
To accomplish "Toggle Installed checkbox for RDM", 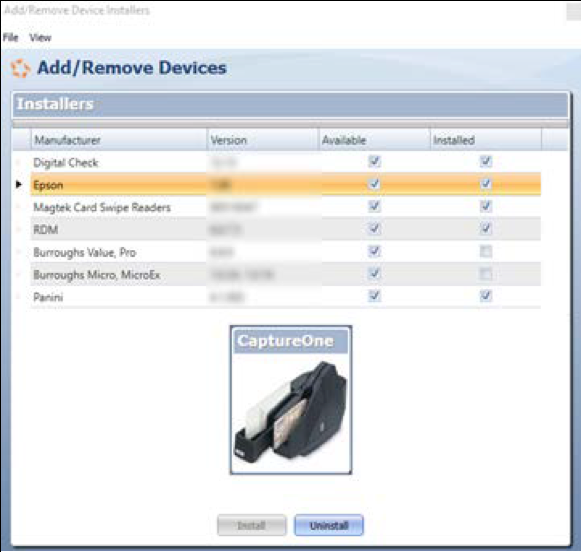I will (486, 229).
